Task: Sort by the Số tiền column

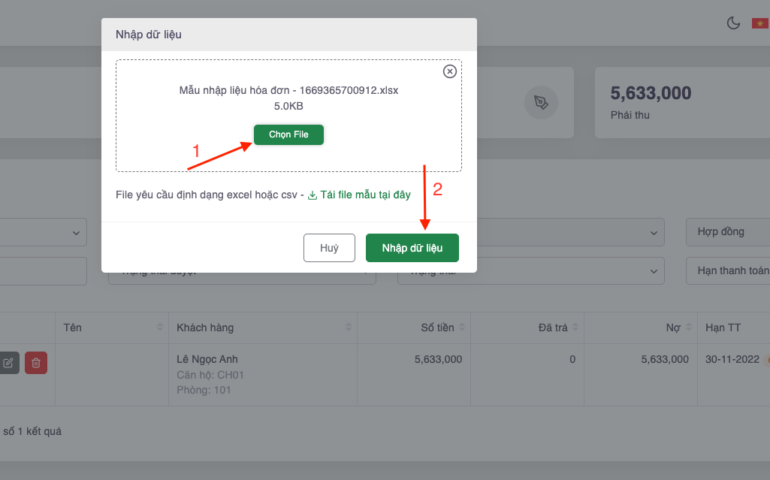Action: [x=468, y=328]
